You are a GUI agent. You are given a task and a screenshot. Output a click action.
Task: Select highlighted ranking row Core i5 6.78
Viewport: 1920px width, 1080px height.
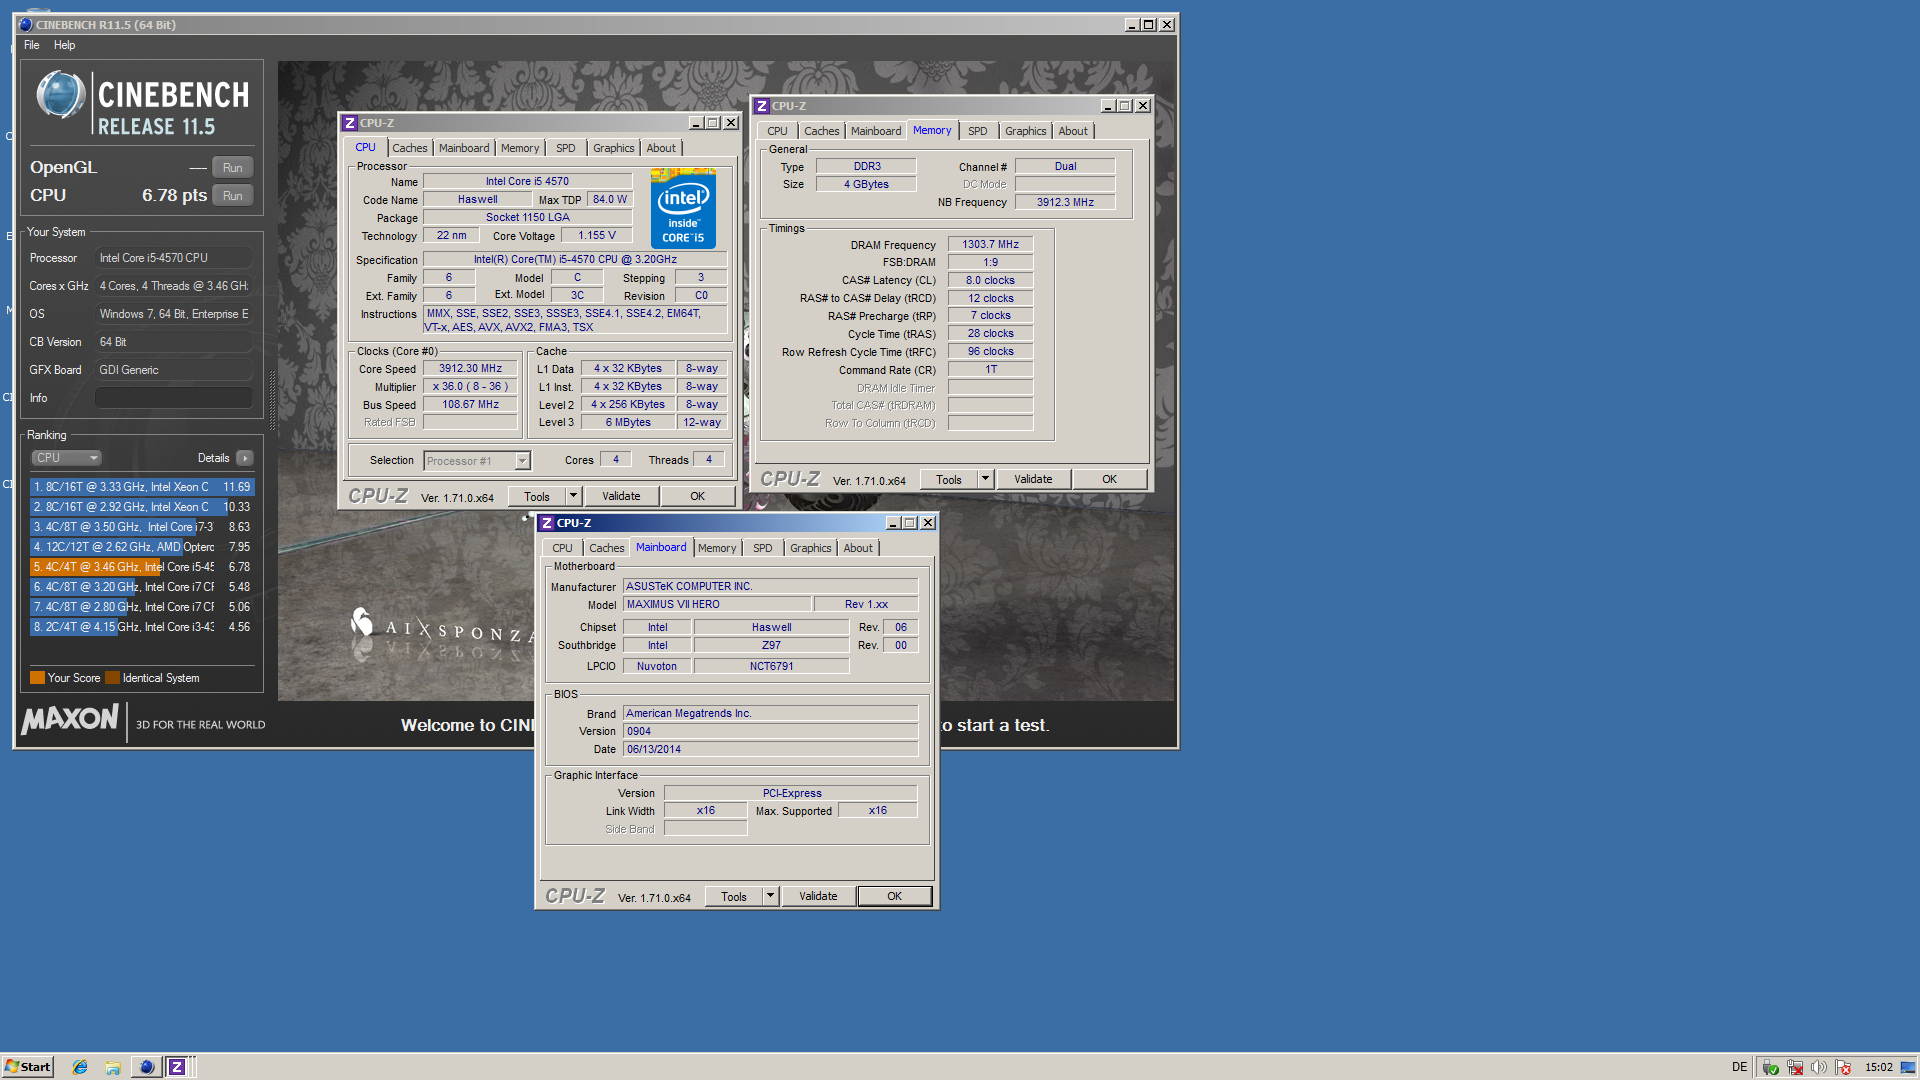pos(142,567)
